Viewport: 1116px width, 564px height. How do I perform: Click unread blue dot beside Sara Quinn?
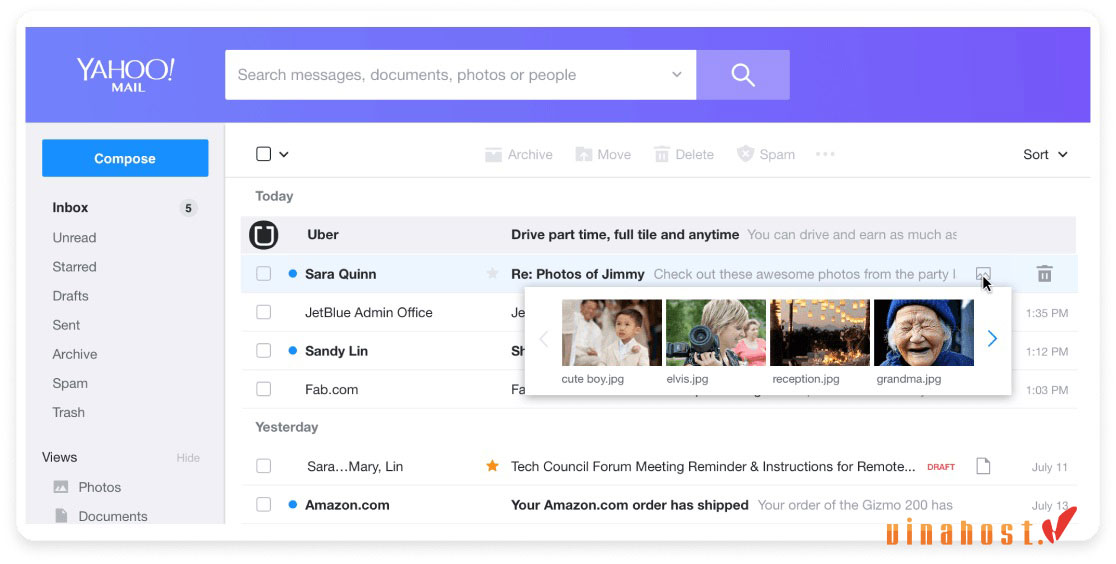[x=293, y=273]
